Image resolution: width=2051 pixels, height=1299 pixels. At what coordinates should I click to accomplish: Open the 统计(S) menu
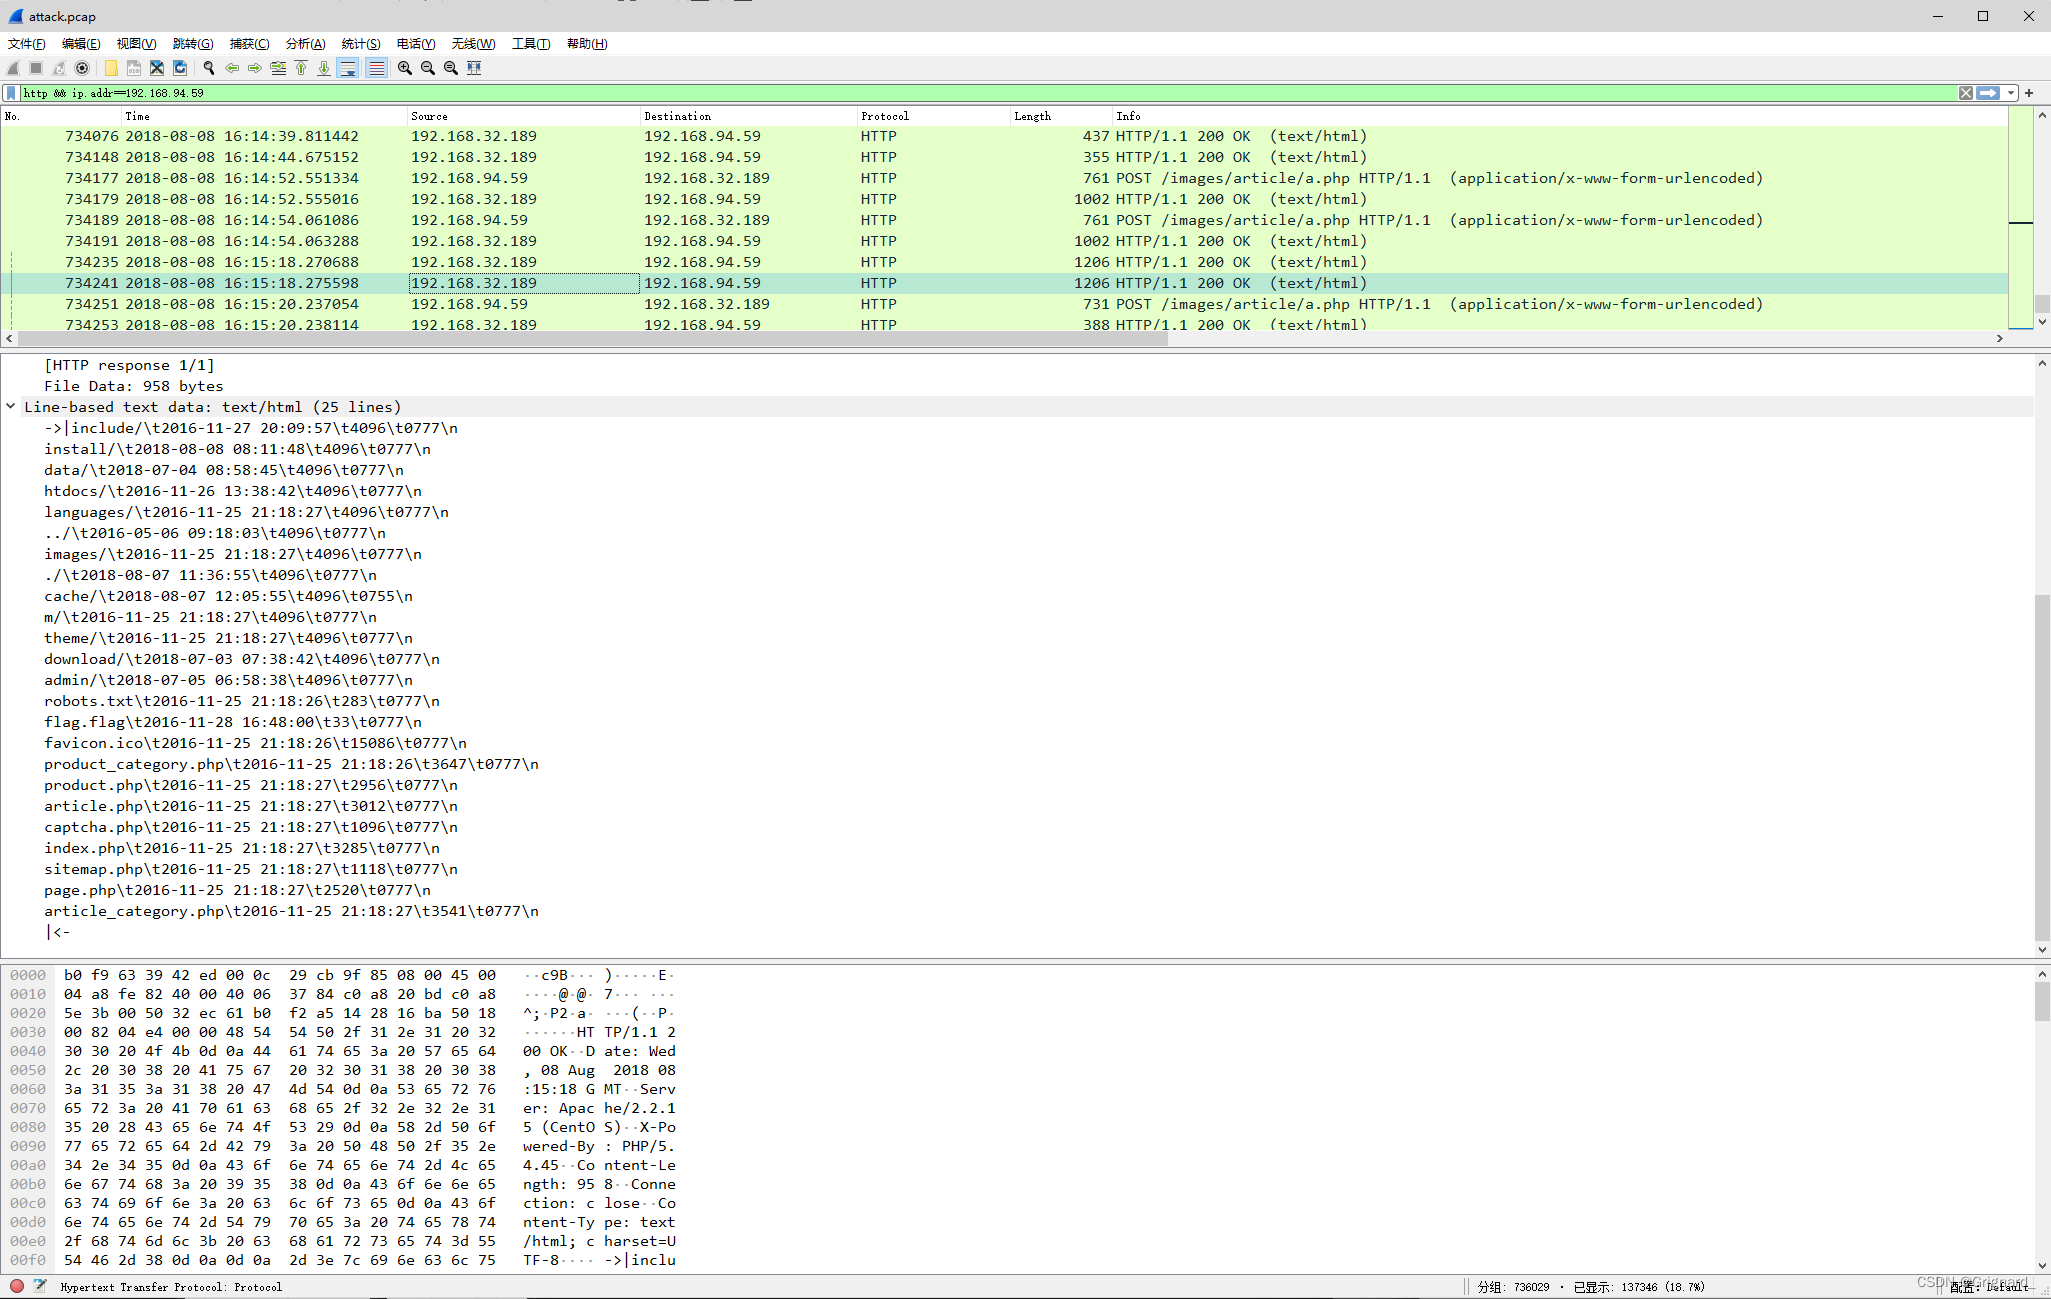pyautogui.click(x=361, y=43)
